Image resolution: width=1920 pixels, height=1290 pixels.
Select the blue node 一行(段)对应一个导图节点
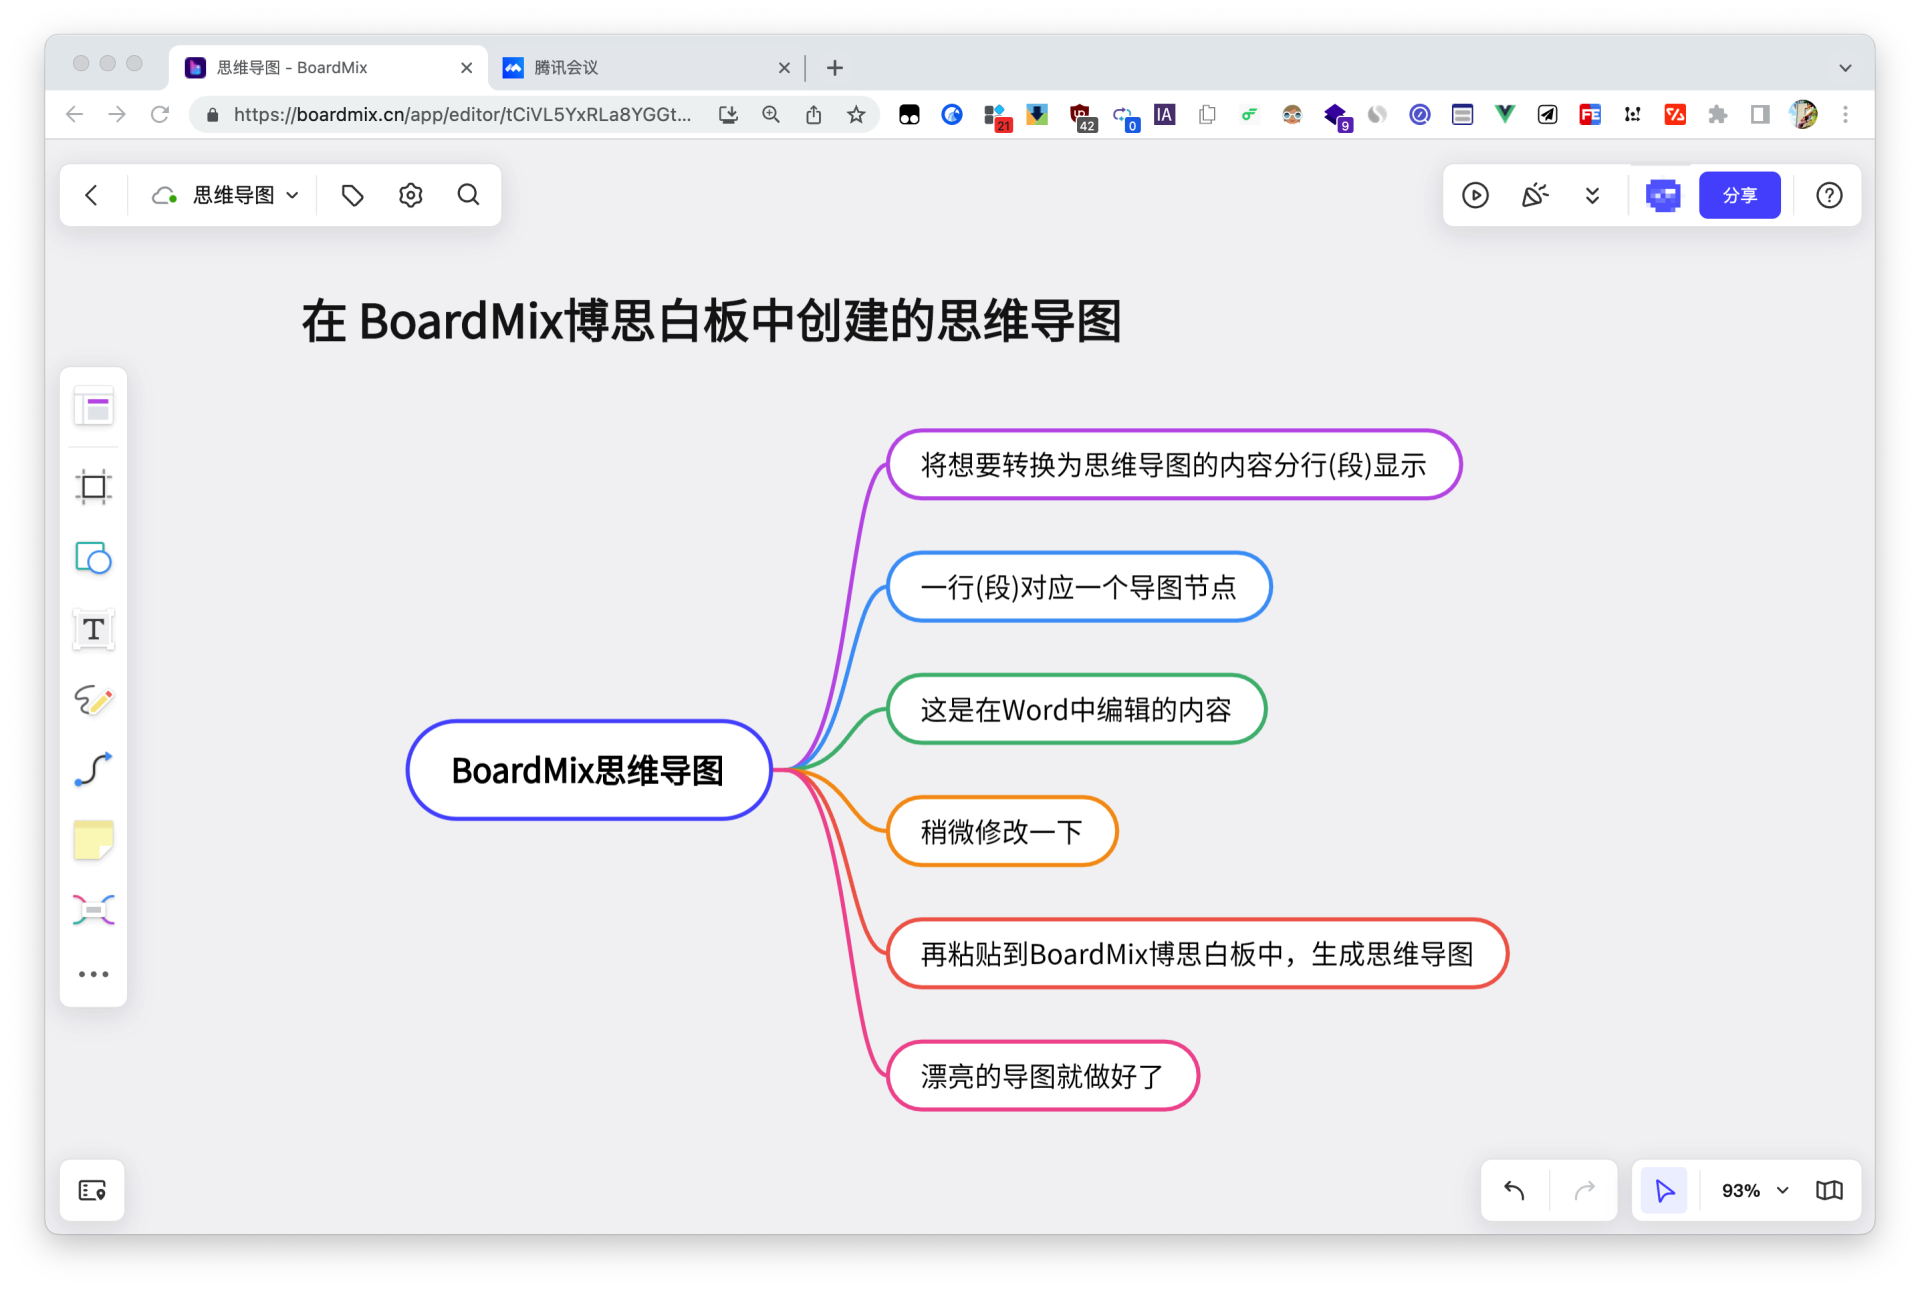coord(1079,587)
